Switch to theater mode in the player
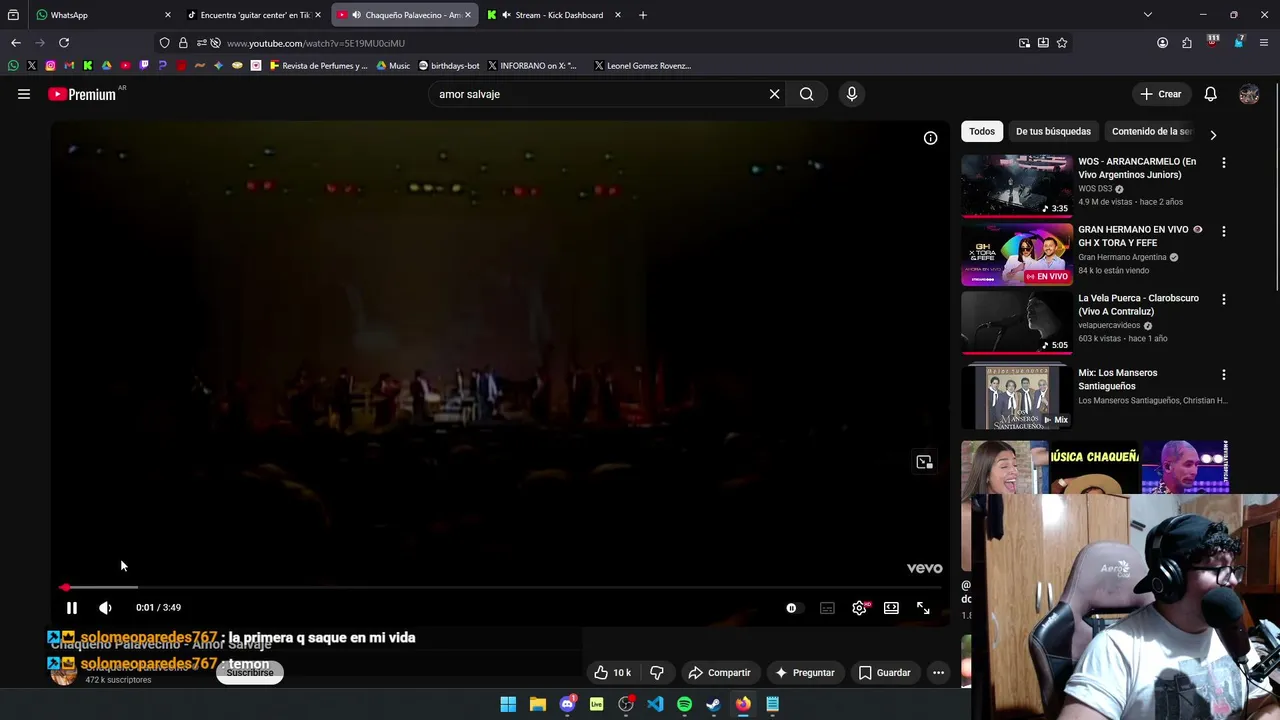 click(x=891, y=608)
